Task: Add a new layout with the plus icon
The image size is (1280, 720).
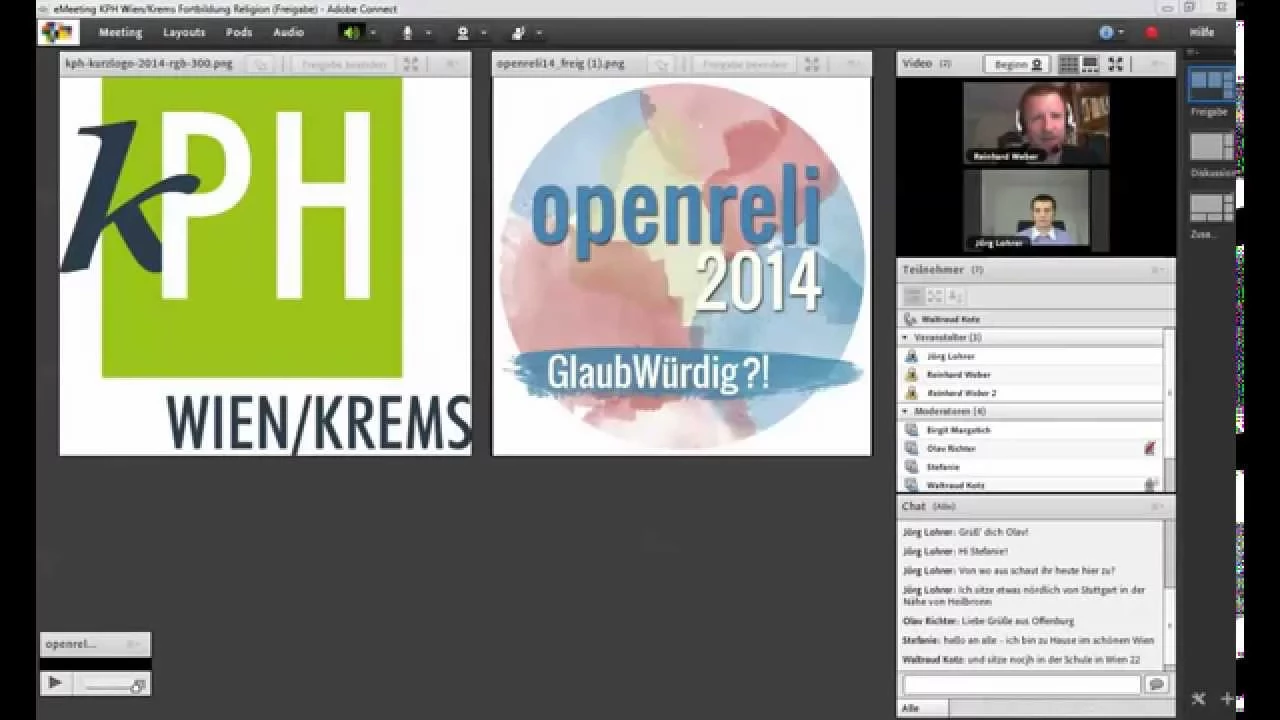Action: [1227, 698]
